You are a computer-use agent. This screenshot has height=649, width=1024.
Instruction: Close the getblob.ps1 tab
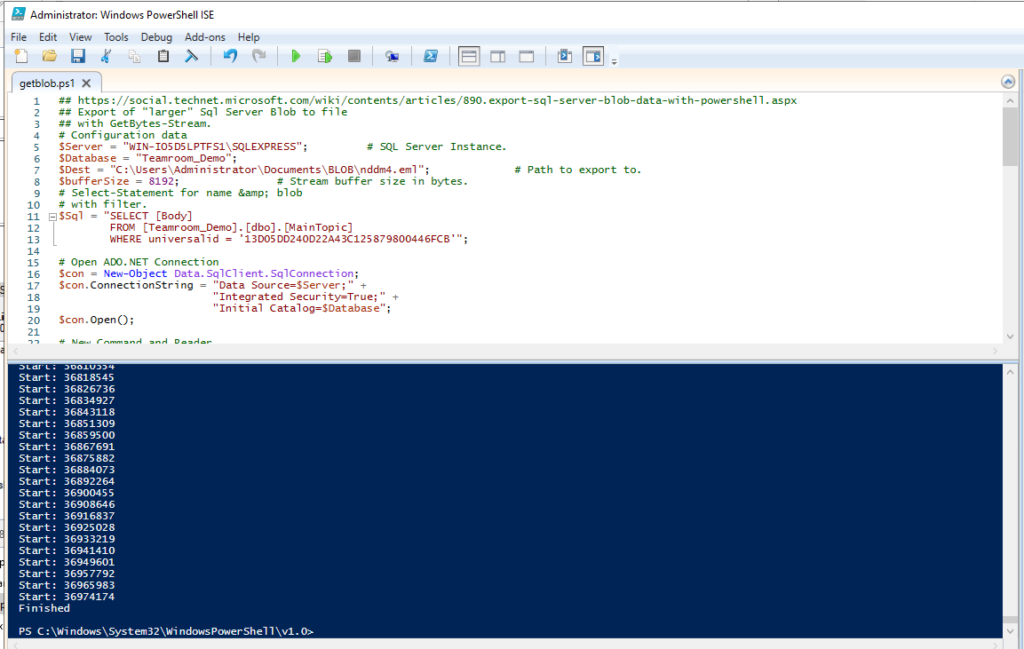click(83, 82)
